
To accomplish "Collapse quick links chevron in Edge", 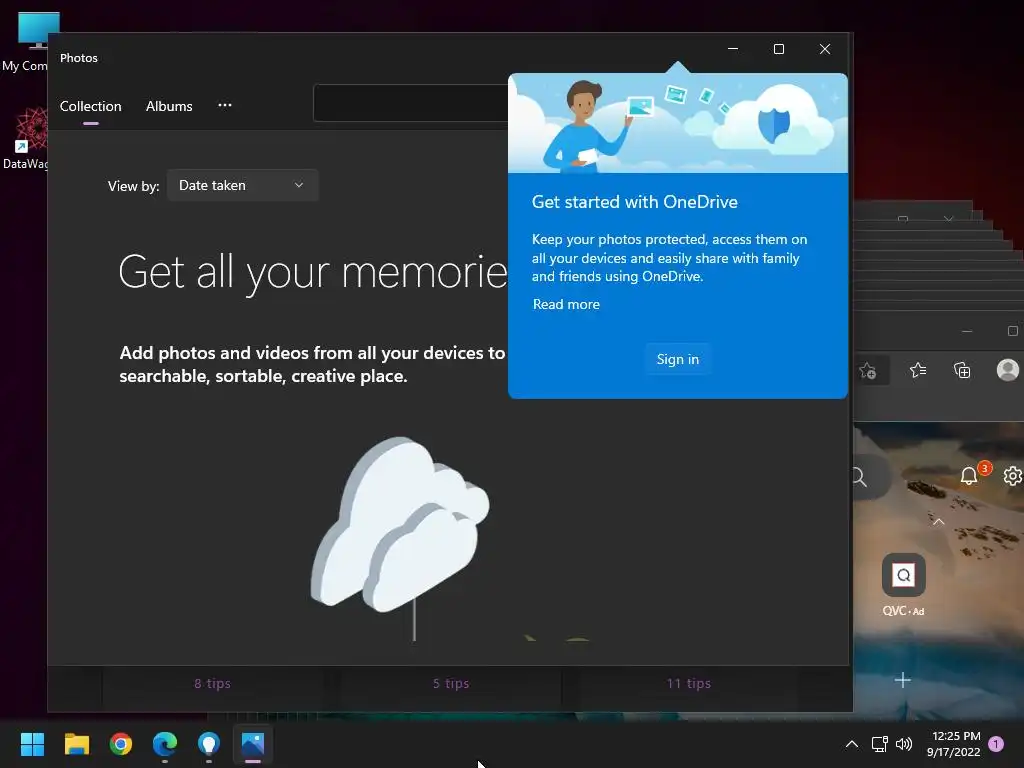I will point(938,522).
